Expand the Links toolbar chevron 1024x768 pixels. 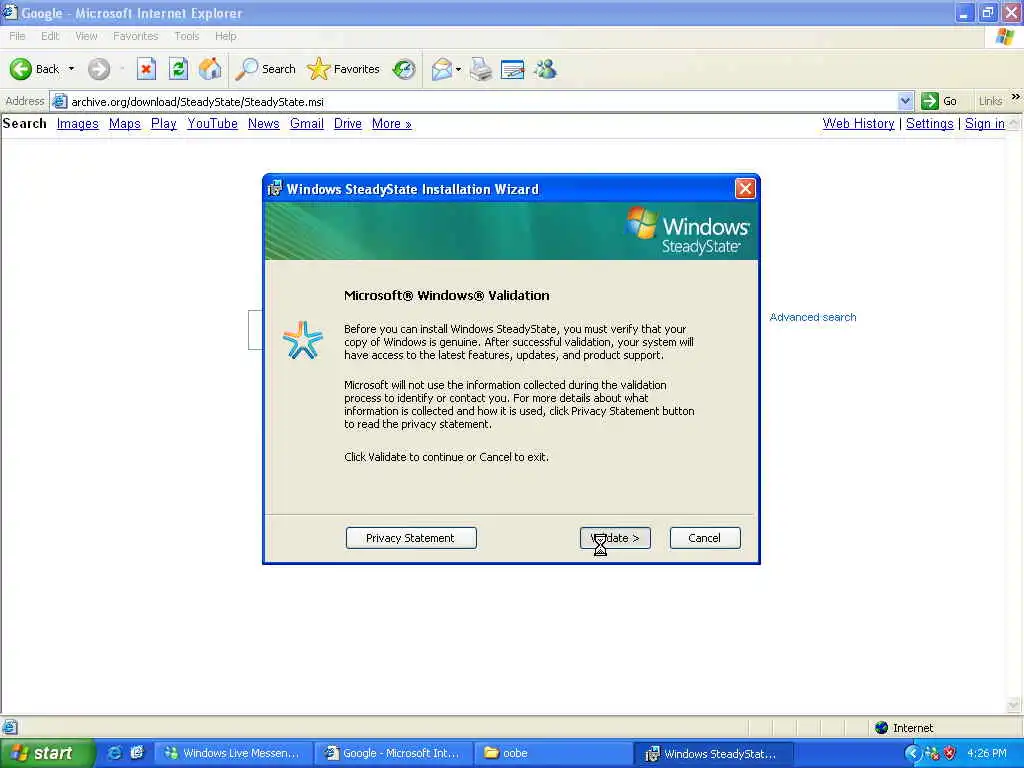tap(1016, 97)
